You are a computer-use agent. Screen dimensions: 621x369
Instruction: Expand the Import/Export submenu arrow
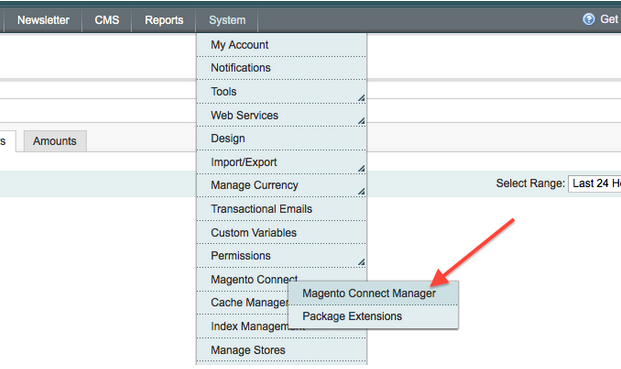coord(361,168)
